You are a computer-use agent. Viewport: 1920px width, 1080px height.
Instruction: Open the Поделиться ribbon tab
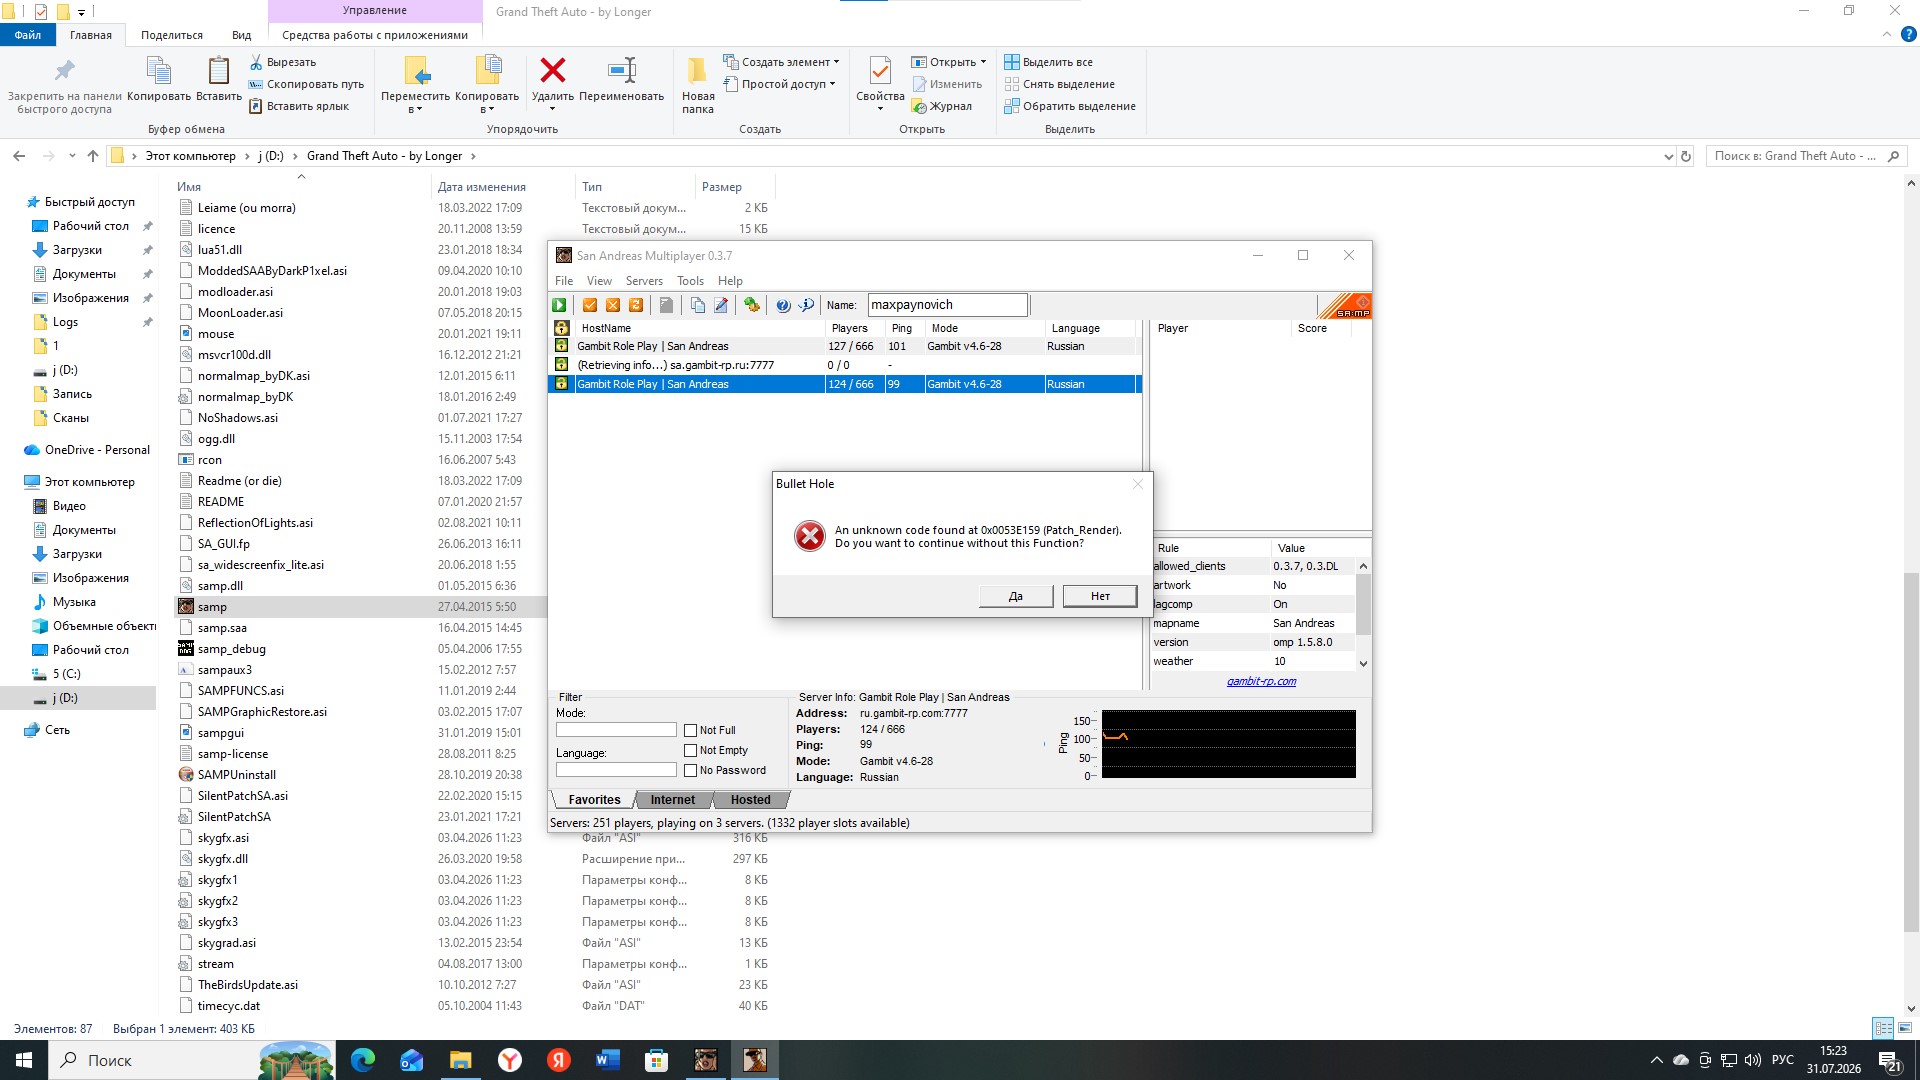(x=172, y=35)
